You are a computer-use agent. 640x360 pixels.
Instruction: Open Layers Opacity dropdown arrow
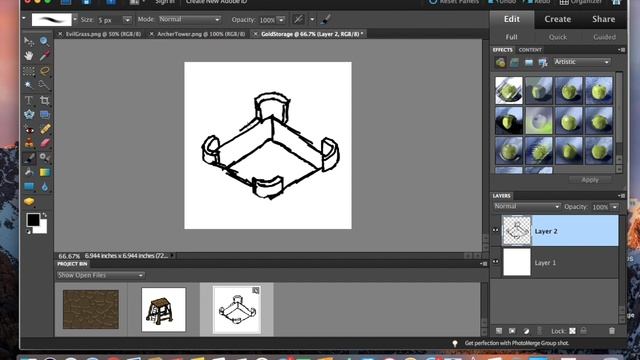614,207
